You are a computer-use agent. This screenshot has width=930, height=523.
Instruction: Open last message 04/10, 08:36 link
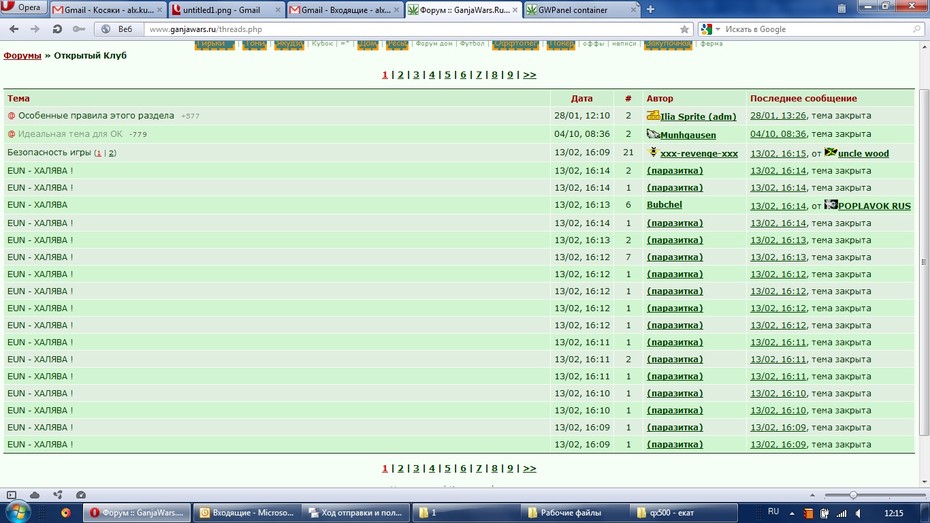[x=778, y=134]
